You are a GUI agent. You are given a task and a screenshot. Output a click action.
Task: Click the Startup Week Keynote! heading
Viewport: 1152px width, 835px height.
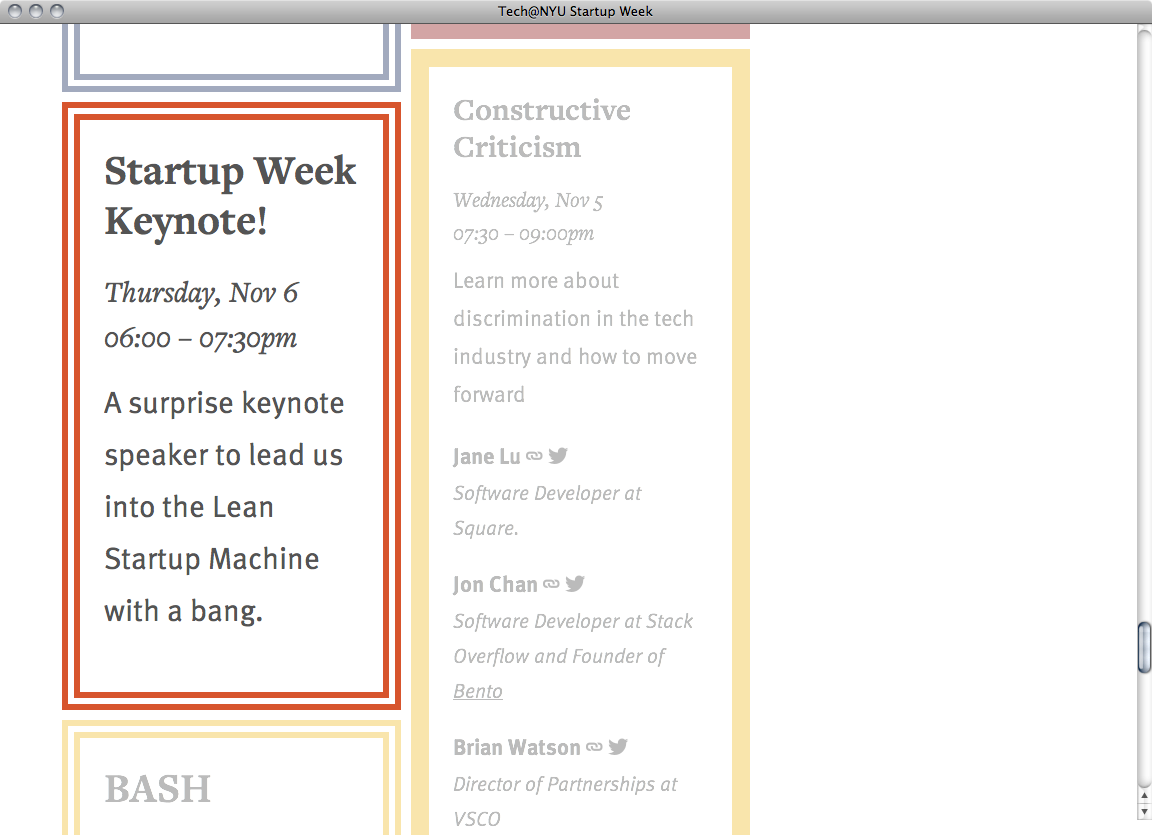tap(230, 195)
